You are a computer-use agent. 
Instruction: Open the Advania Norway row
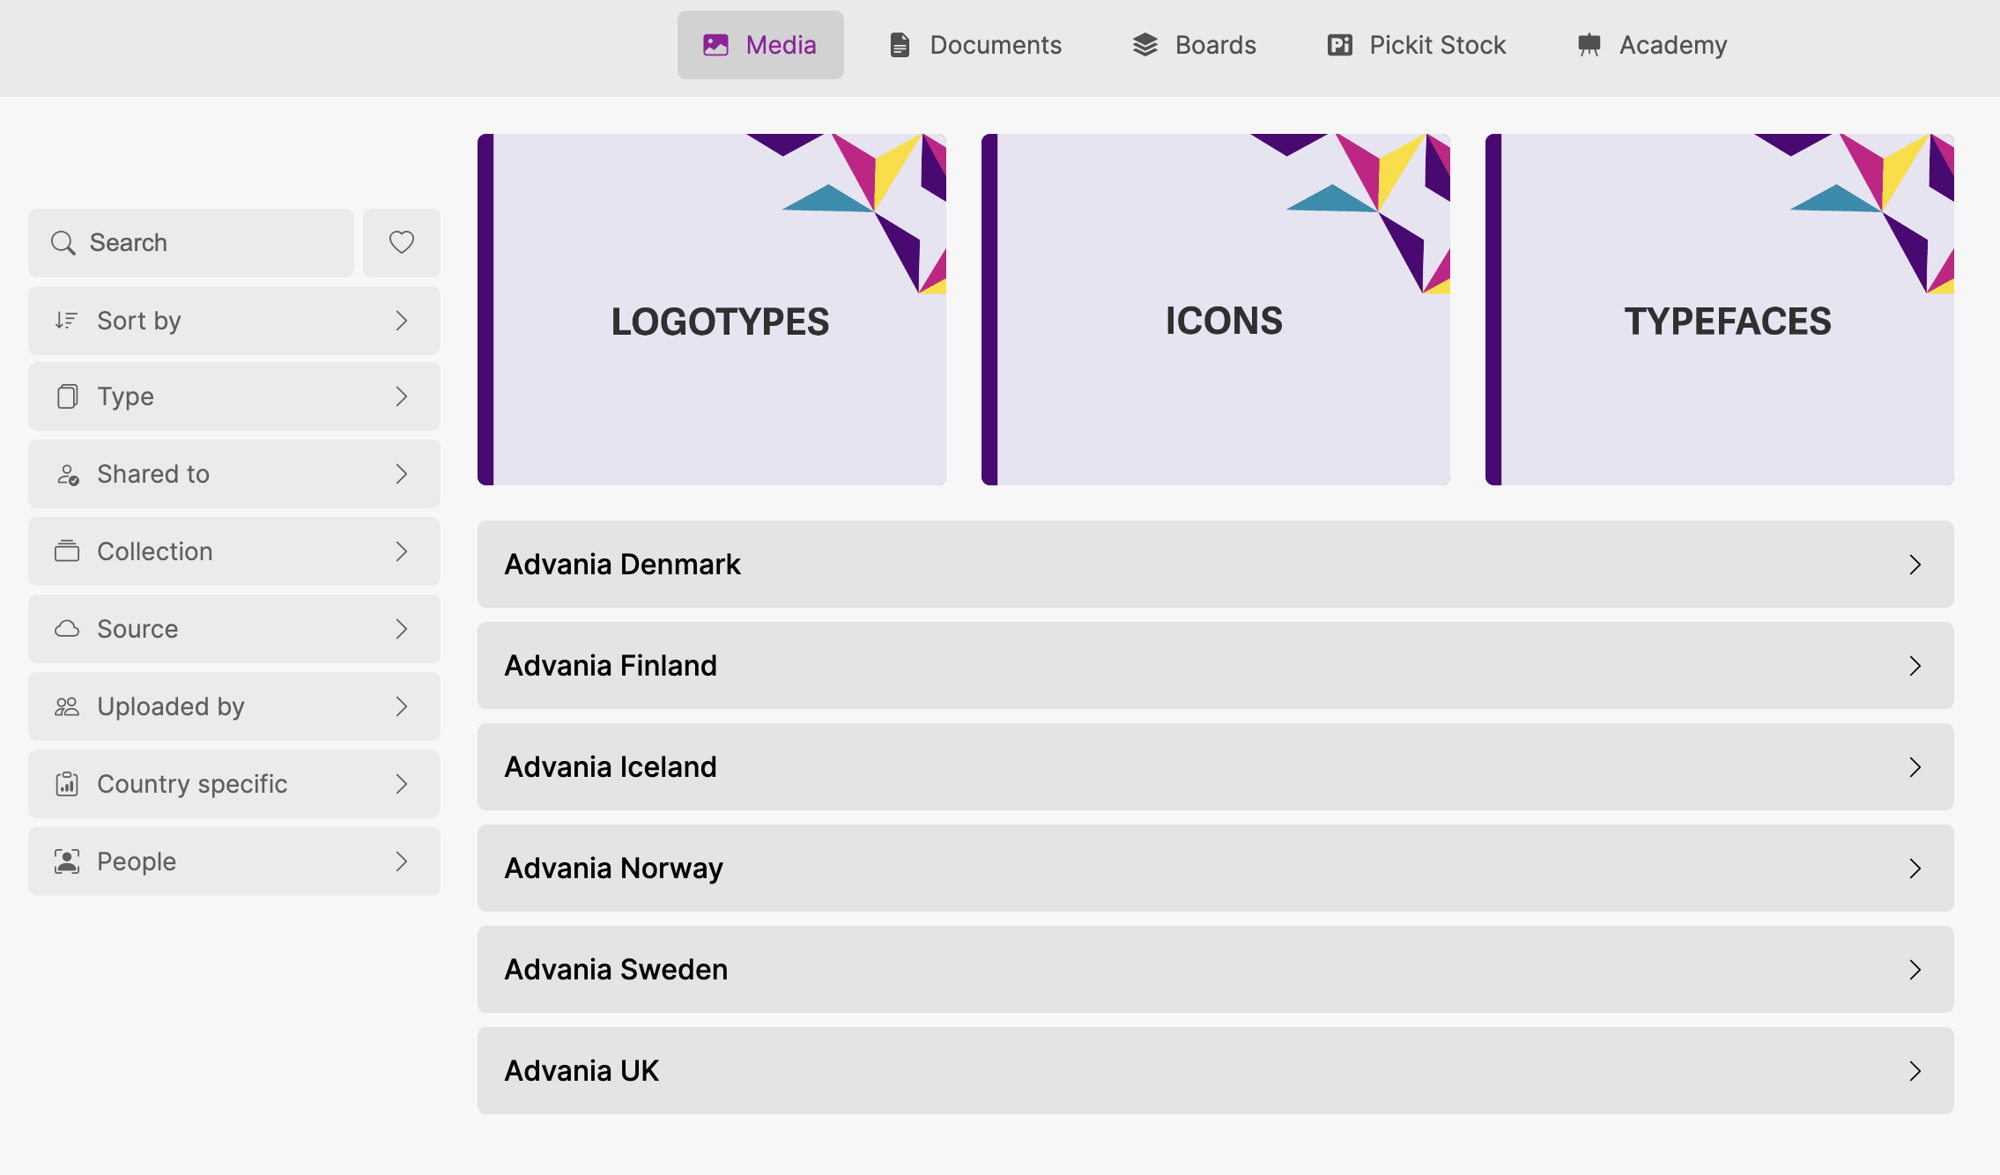tap(1216, 868)
